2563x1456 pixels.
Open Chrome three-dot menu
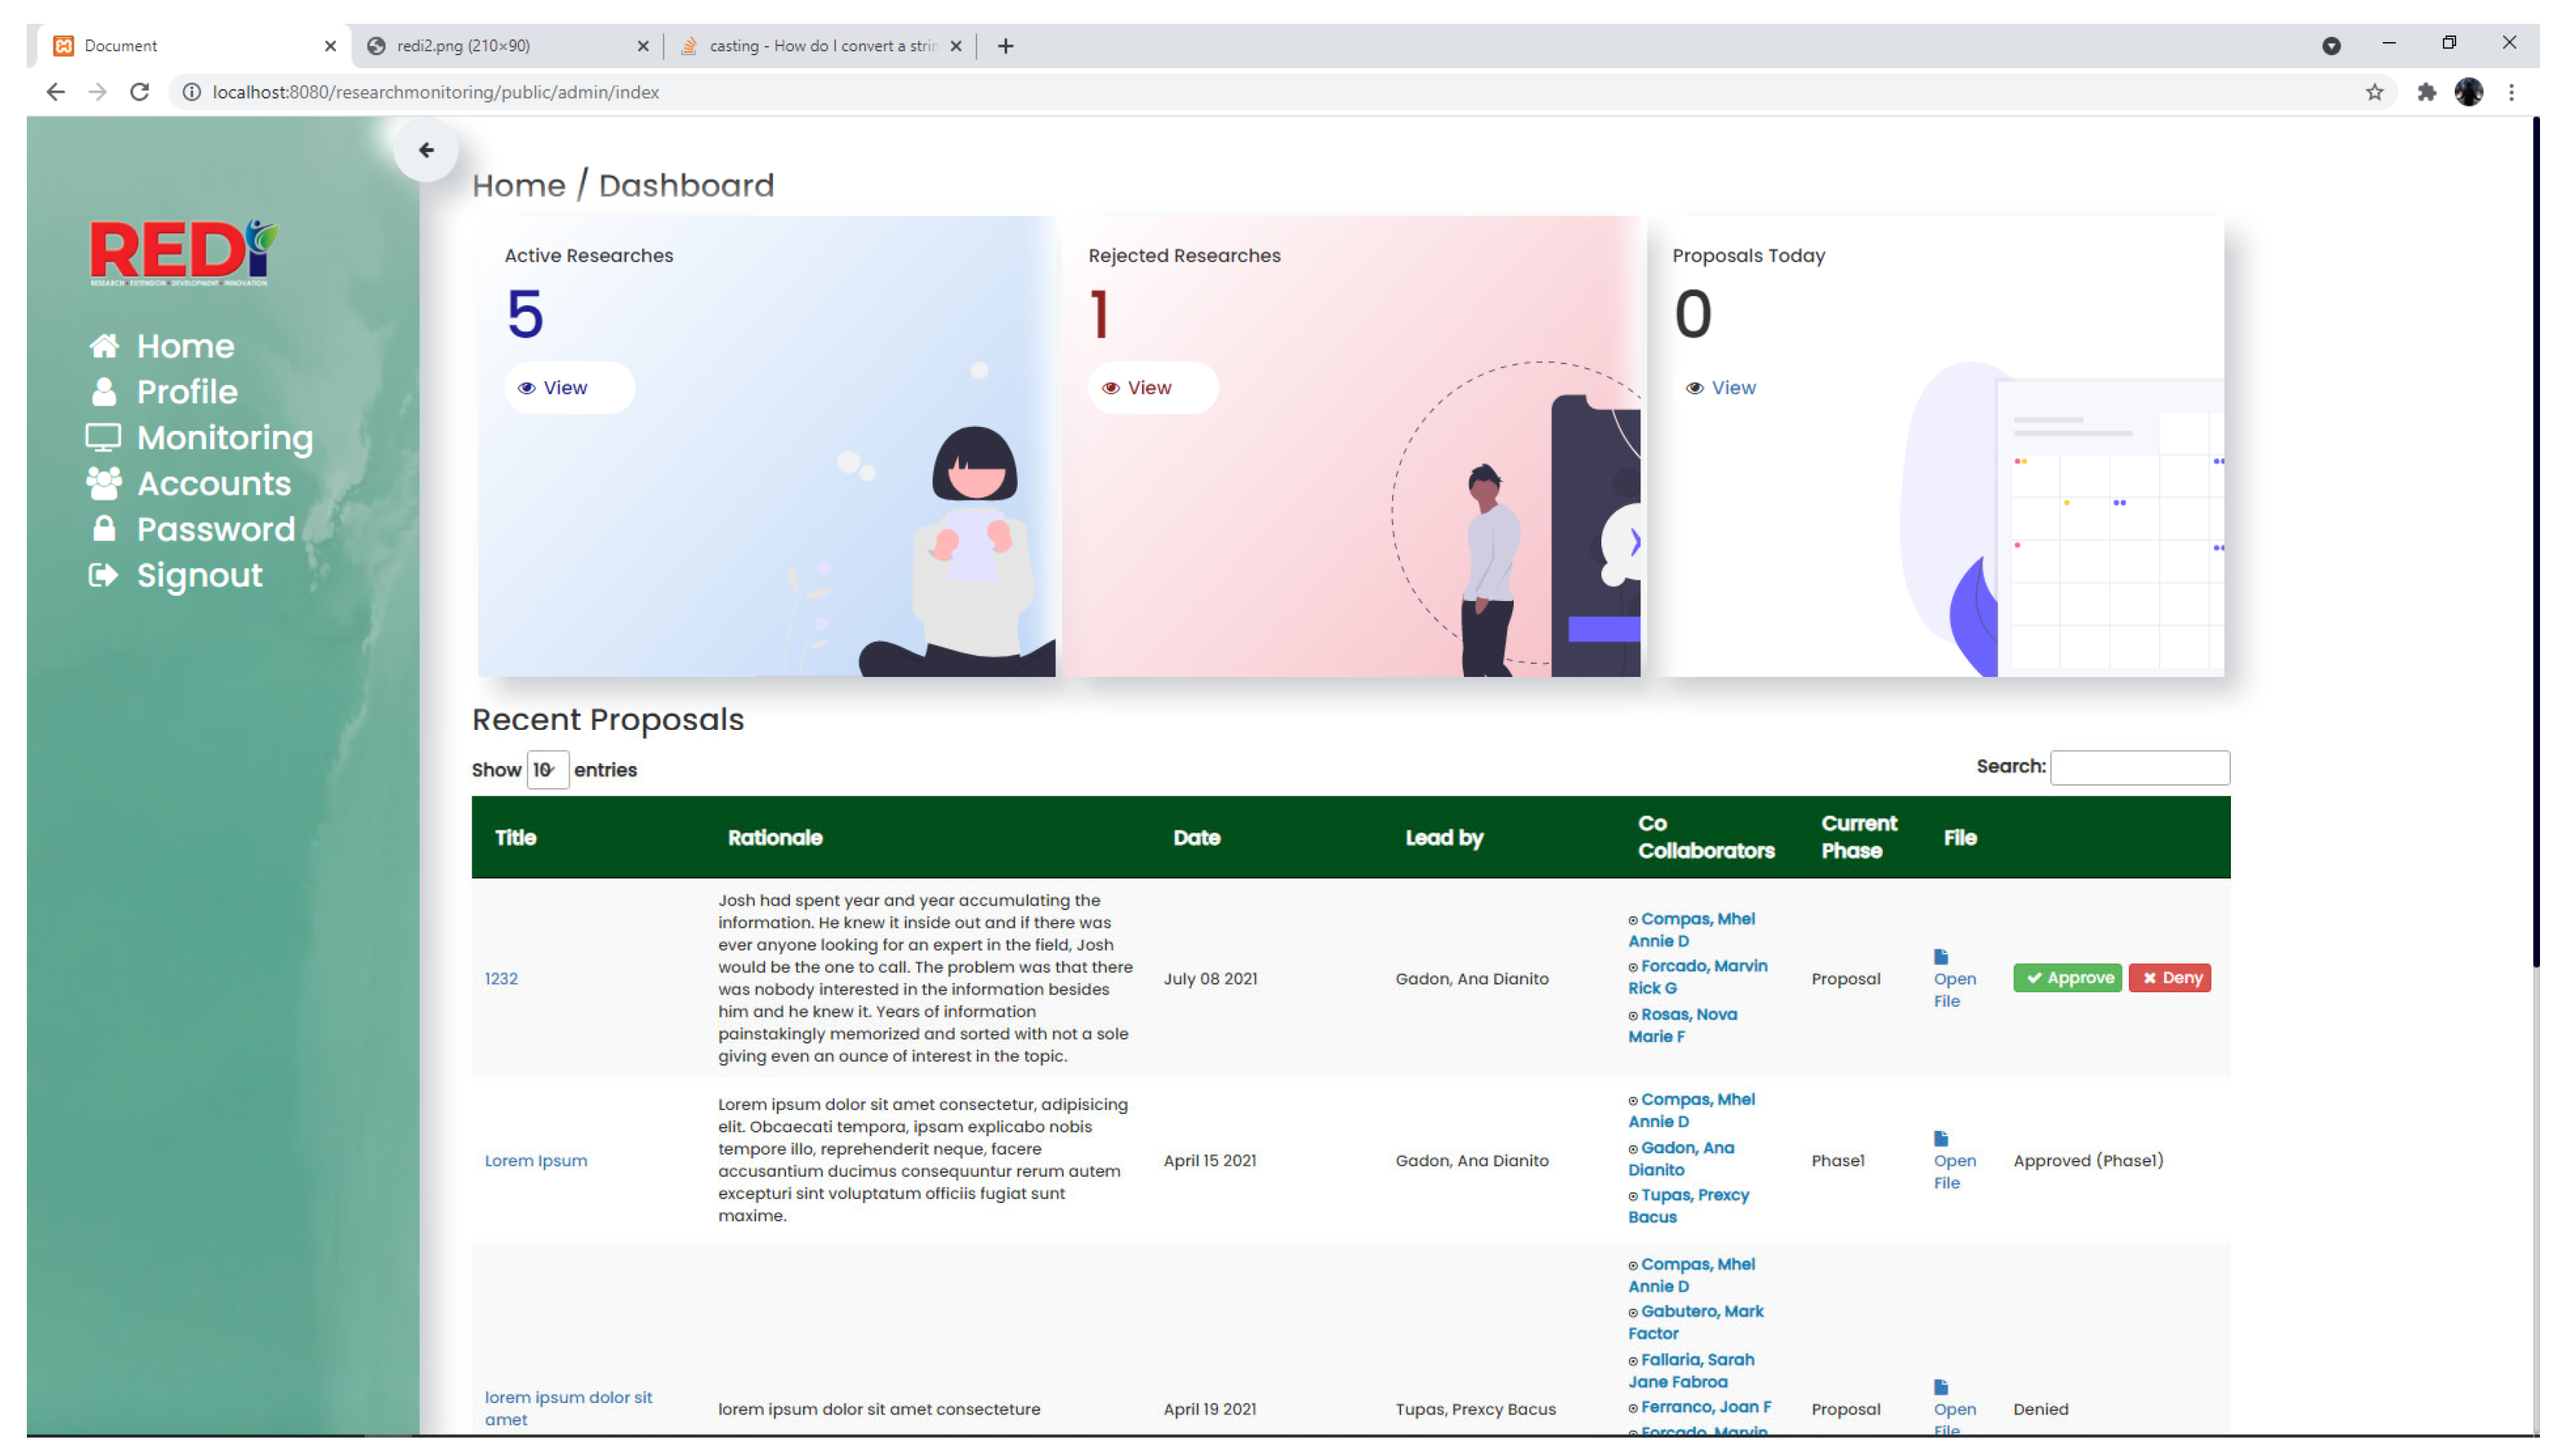coord(2511,92)
